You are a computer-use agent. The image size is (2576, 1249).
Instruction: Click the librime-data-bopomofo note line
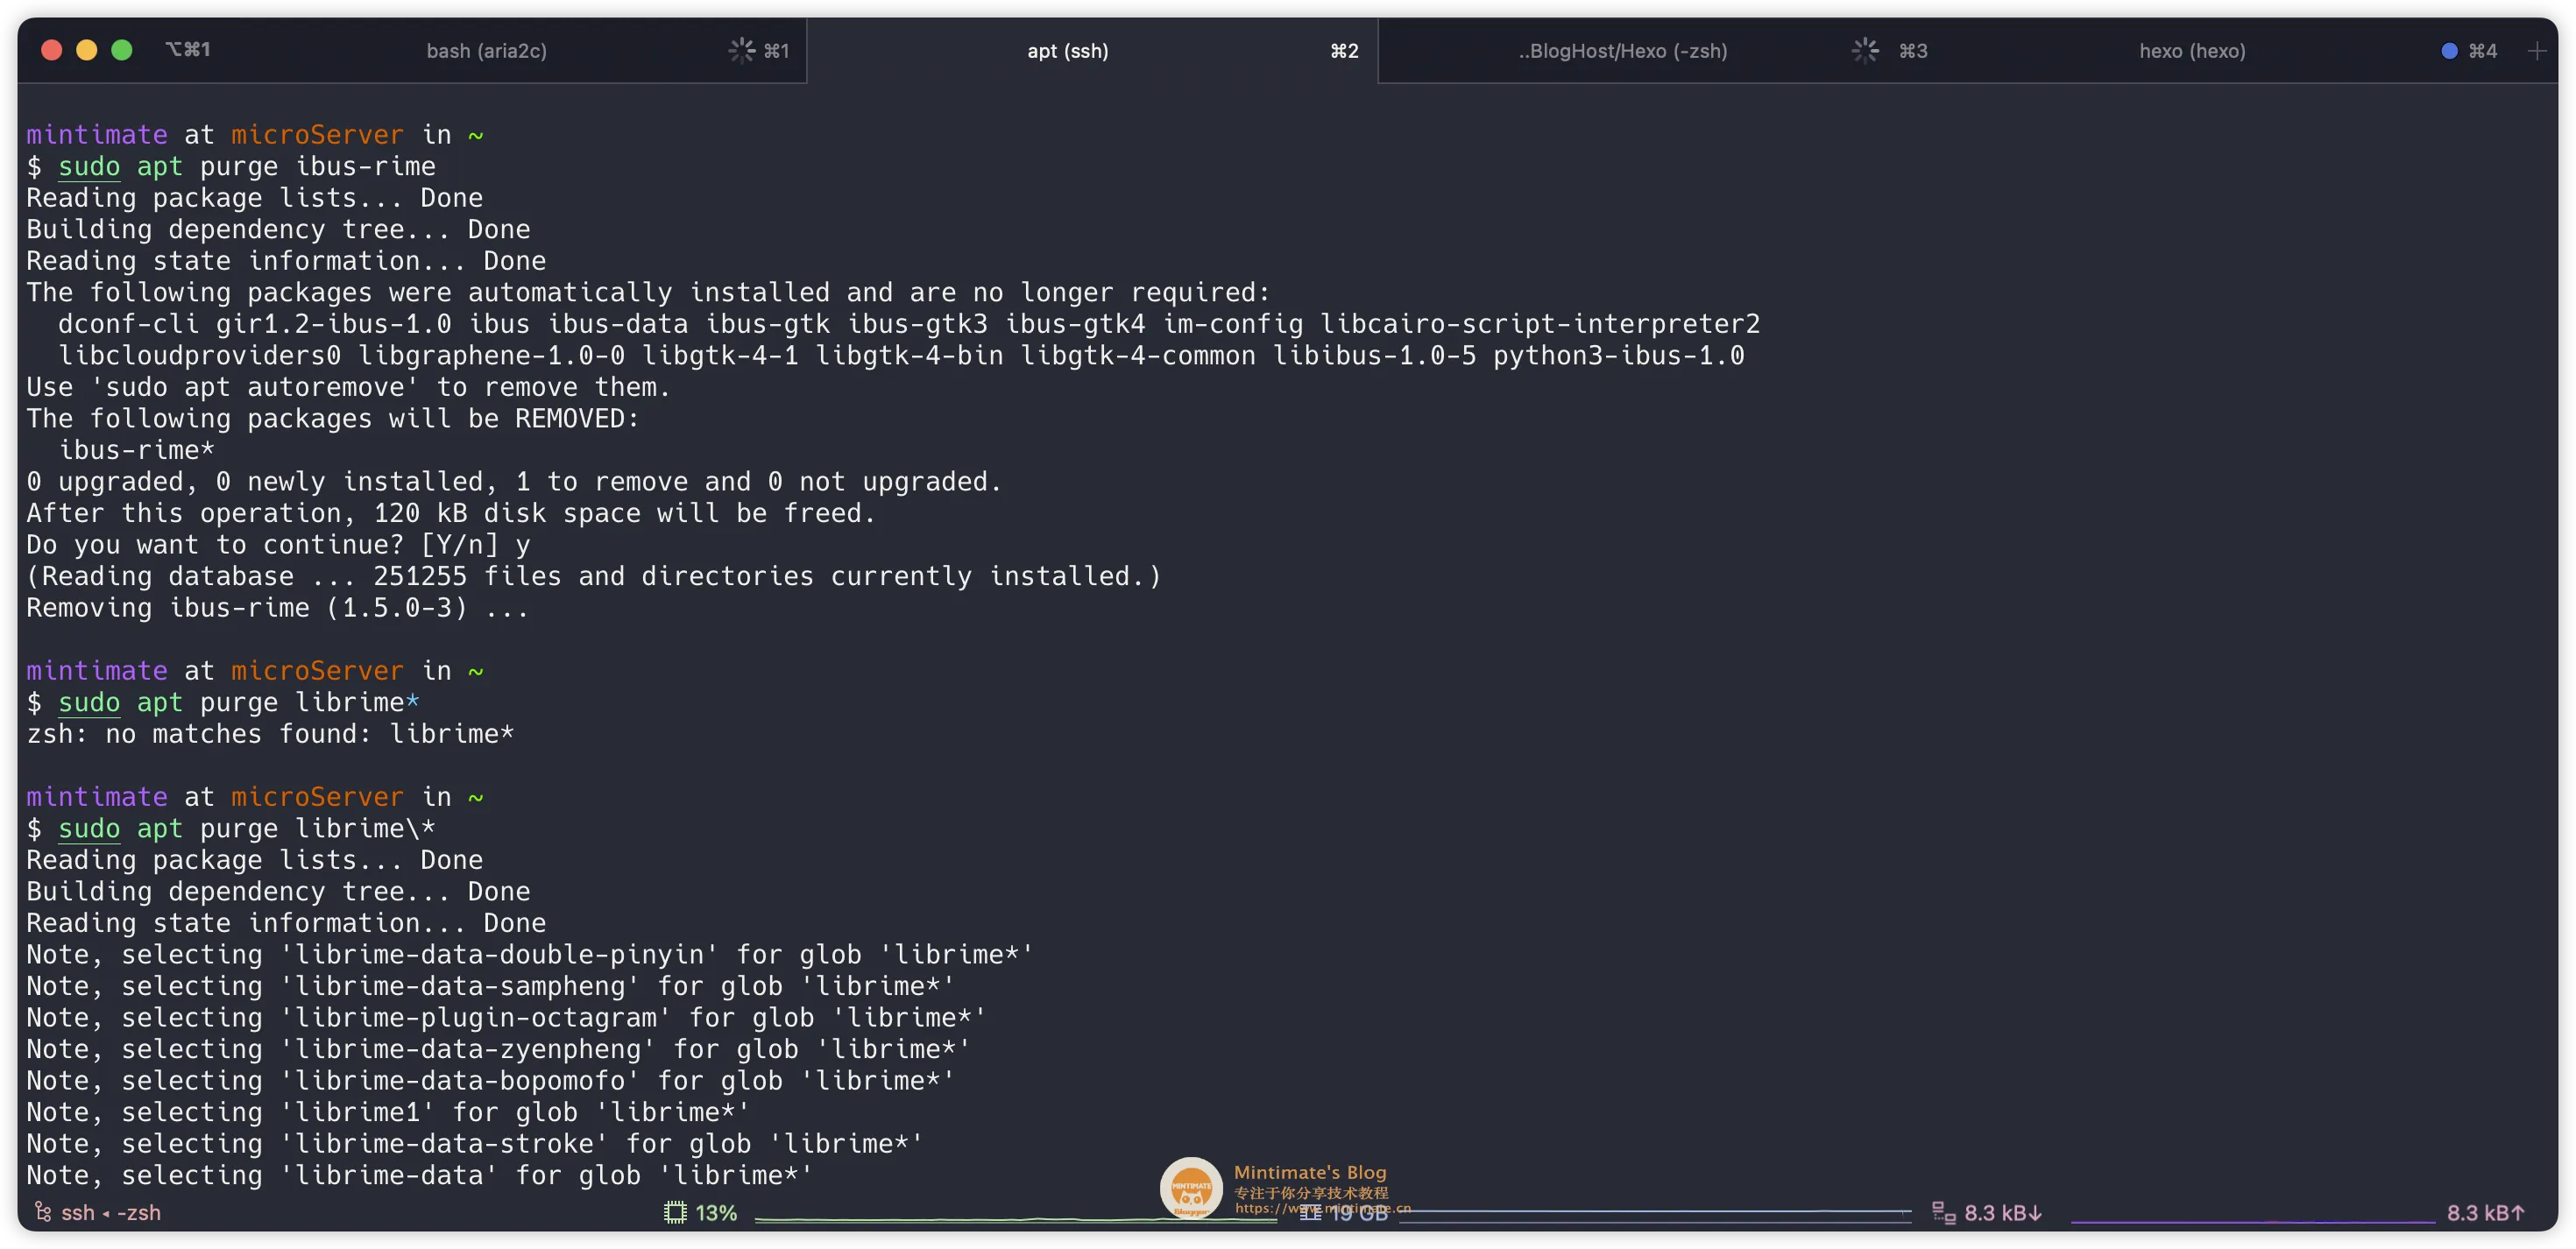pos(490,1080)
